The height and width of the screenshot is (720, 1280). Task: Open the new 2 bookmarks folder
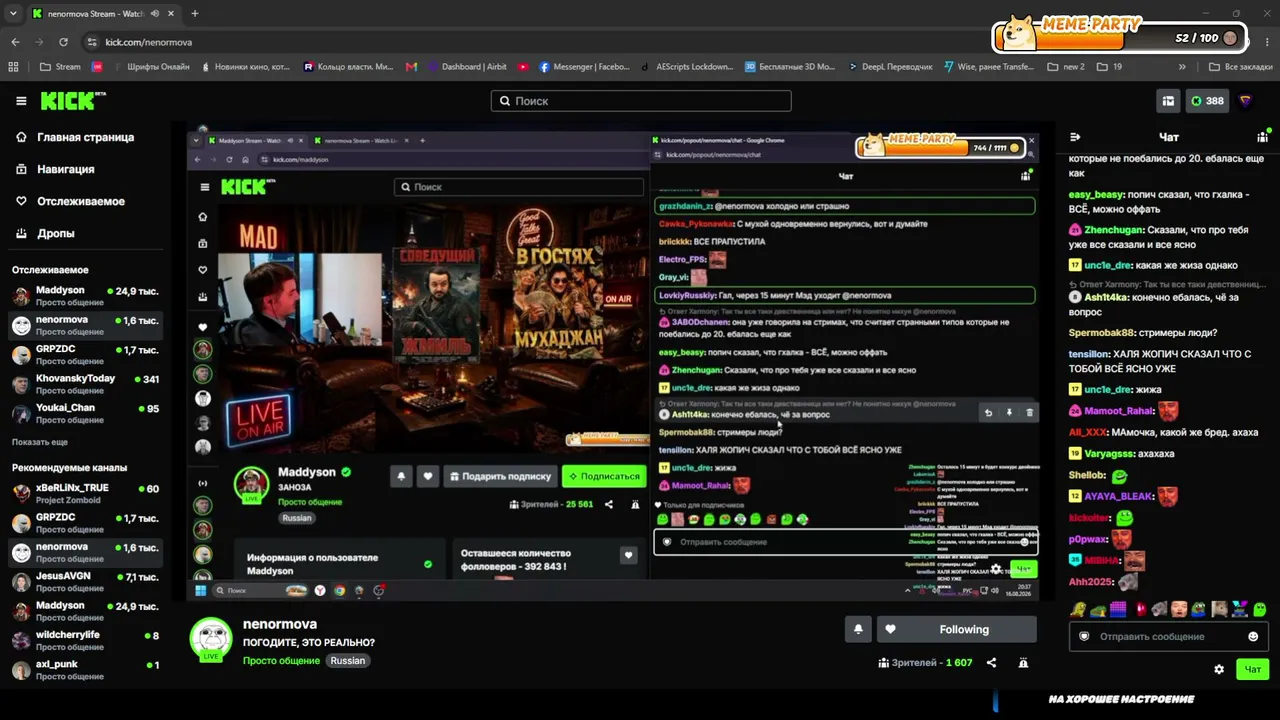tap(1066, 67)
